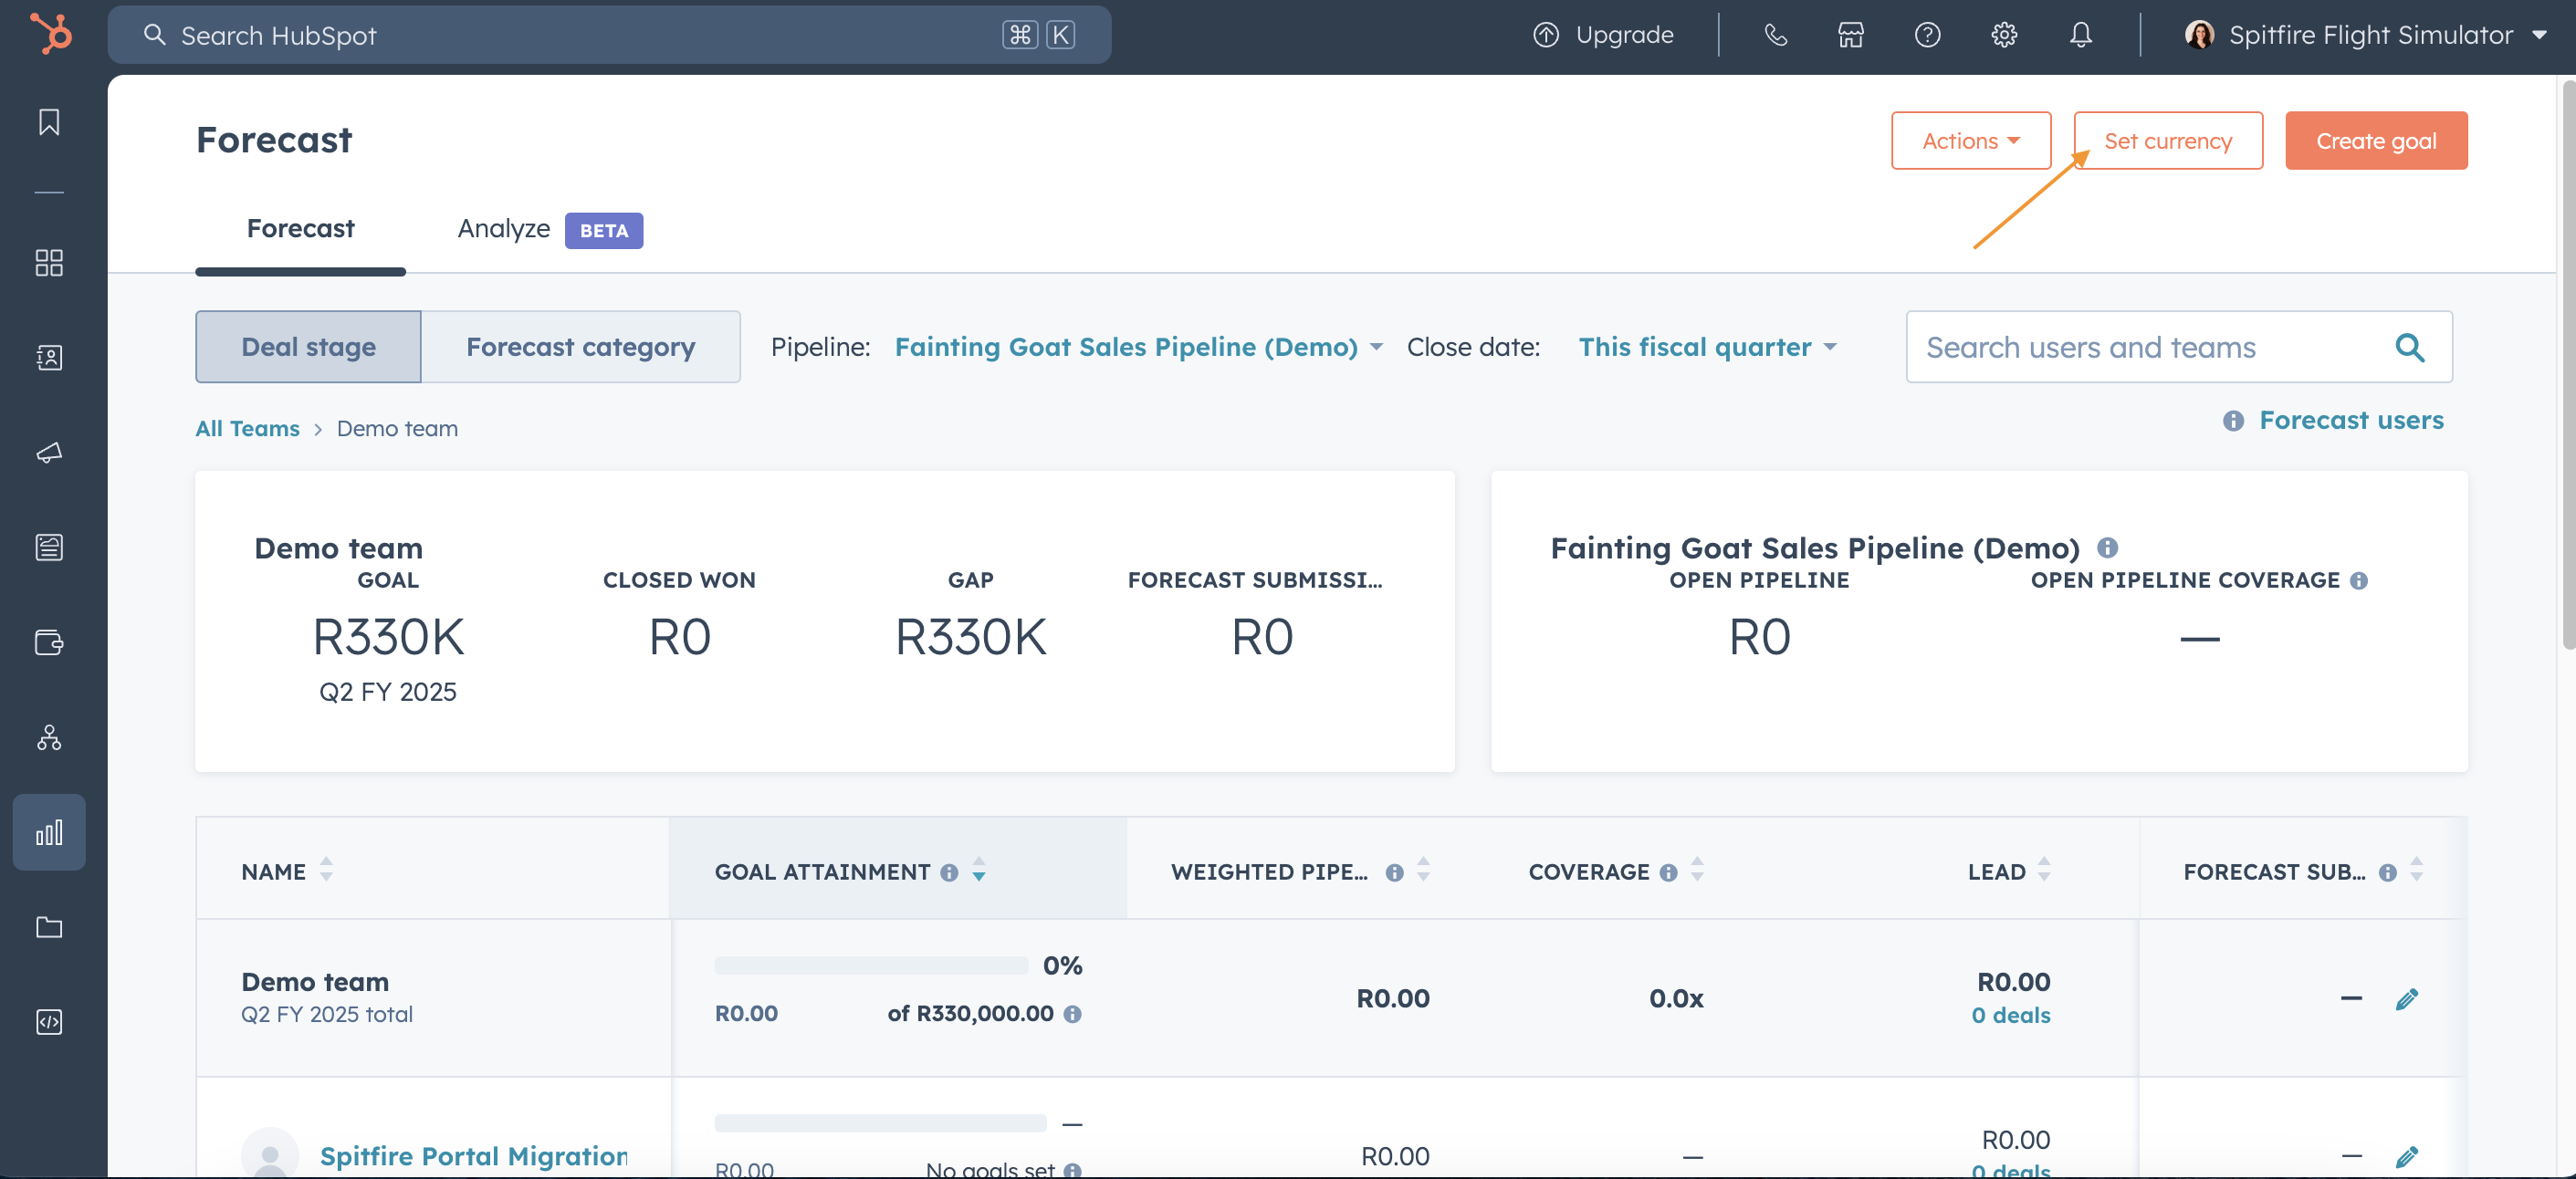Click info icon beside R330,000.00 goal
The height and width of the screenshot is (1179, 2576).
tap(1072, 1014)
